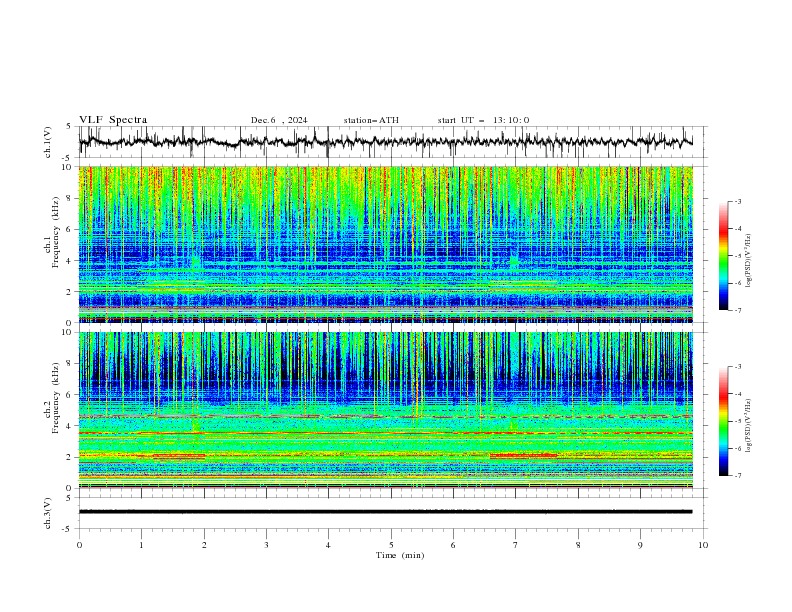Click the "ch.1(V)" waveform axis label
This screenshot has height=612, width=792.
tap(48, 142)
